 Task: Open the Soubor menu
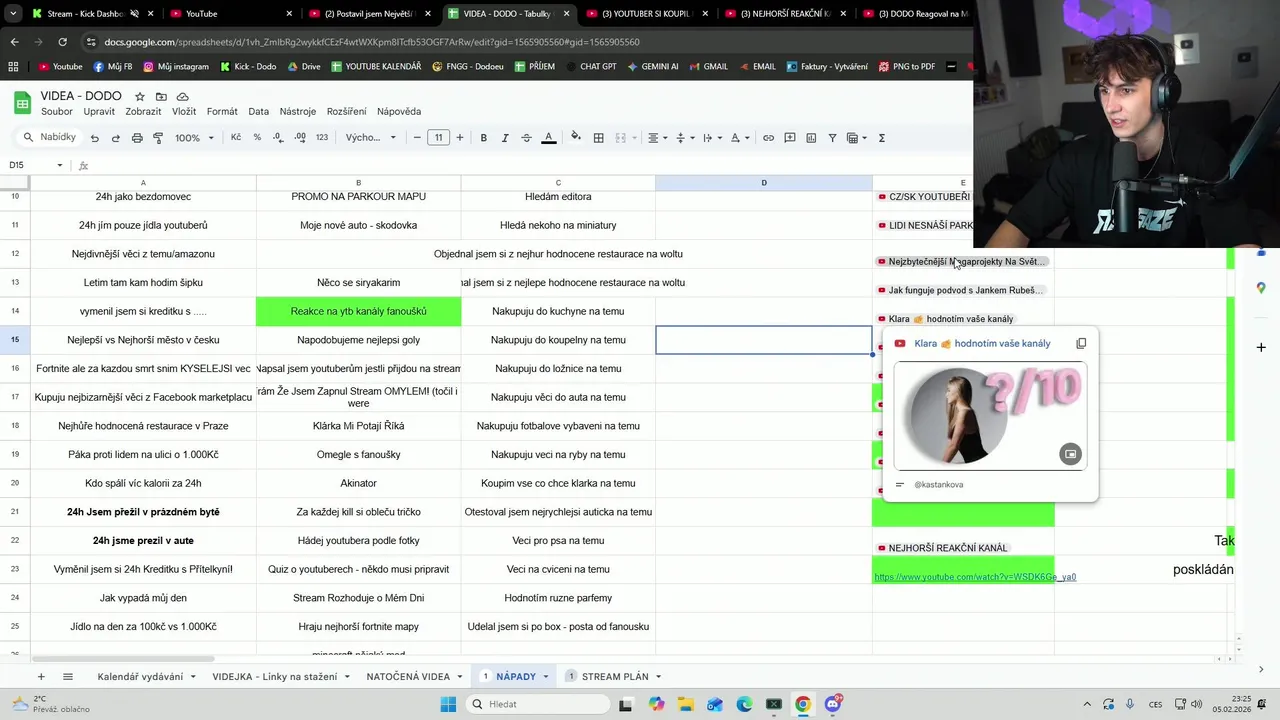[x=57, y=112]
